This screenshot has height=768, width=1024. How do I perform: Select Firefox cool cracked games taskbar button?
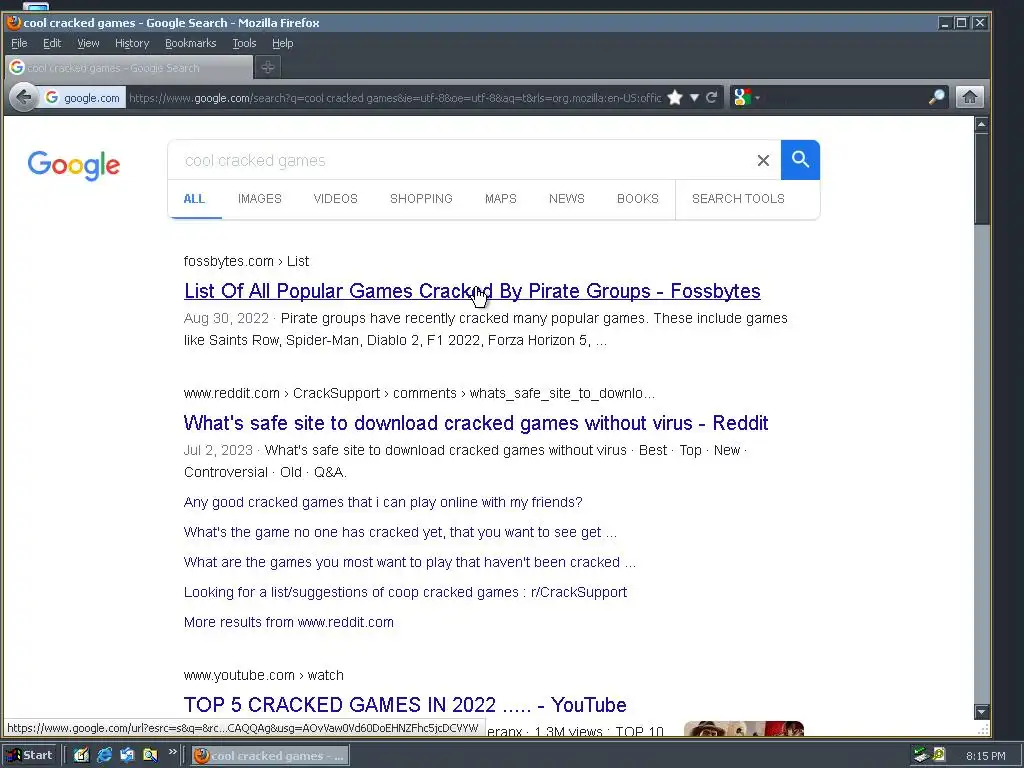click(270, 756)
